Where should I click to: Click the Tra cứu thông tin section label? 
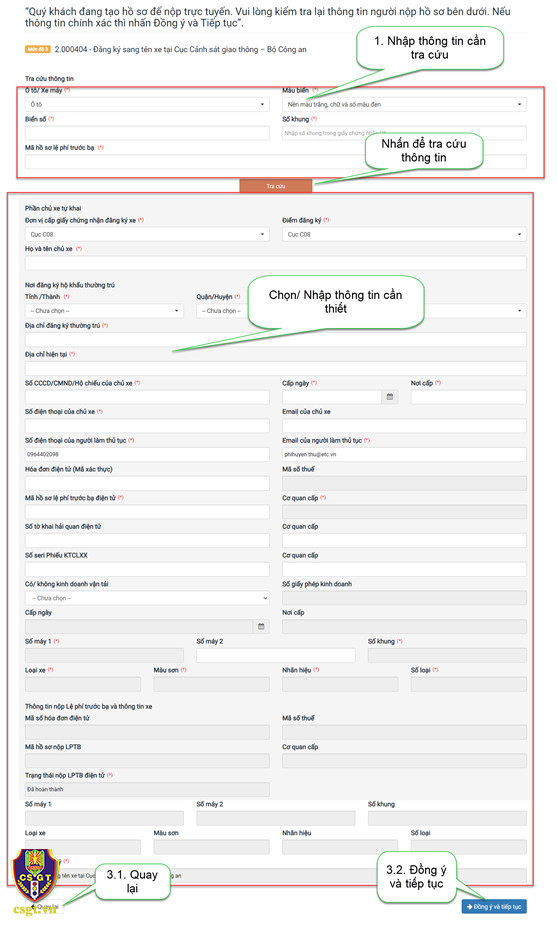point(49,79)
